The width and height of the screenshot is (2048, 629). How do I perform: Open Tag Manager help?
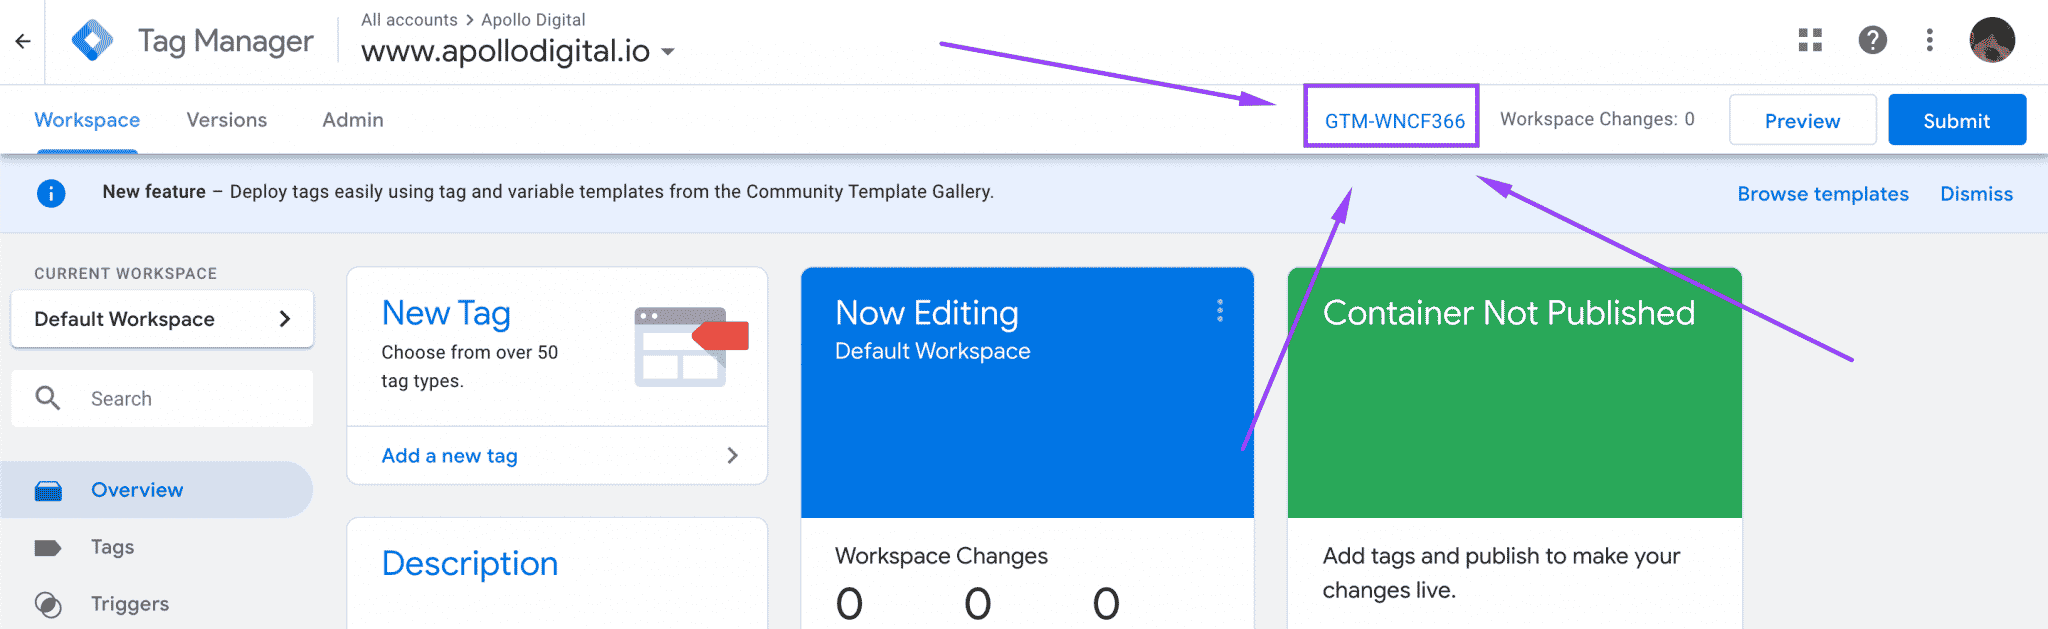click(1872, 40)
